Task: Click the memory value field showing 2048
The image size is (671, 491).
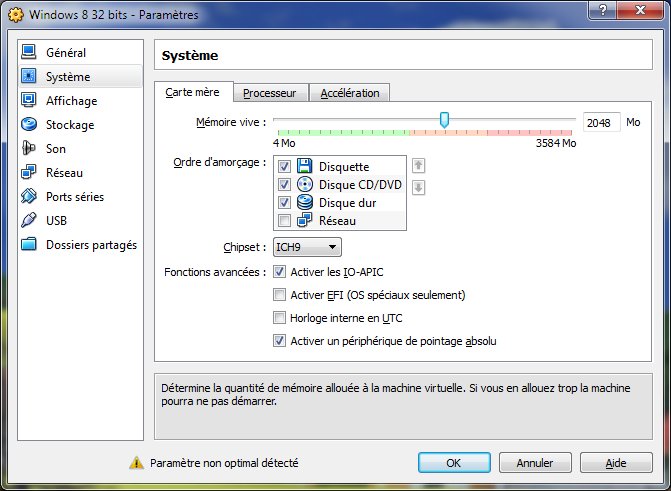Action: [x=601, y=123]
